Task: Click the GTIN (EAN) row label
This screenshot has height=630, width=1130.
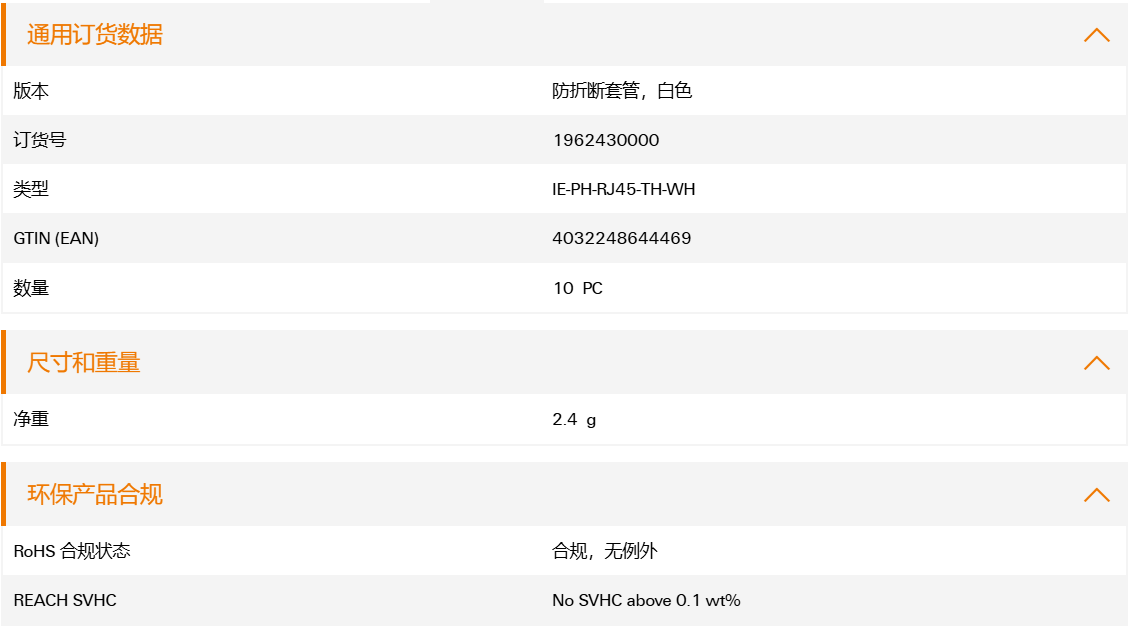Action: click(x=56, y=238)
